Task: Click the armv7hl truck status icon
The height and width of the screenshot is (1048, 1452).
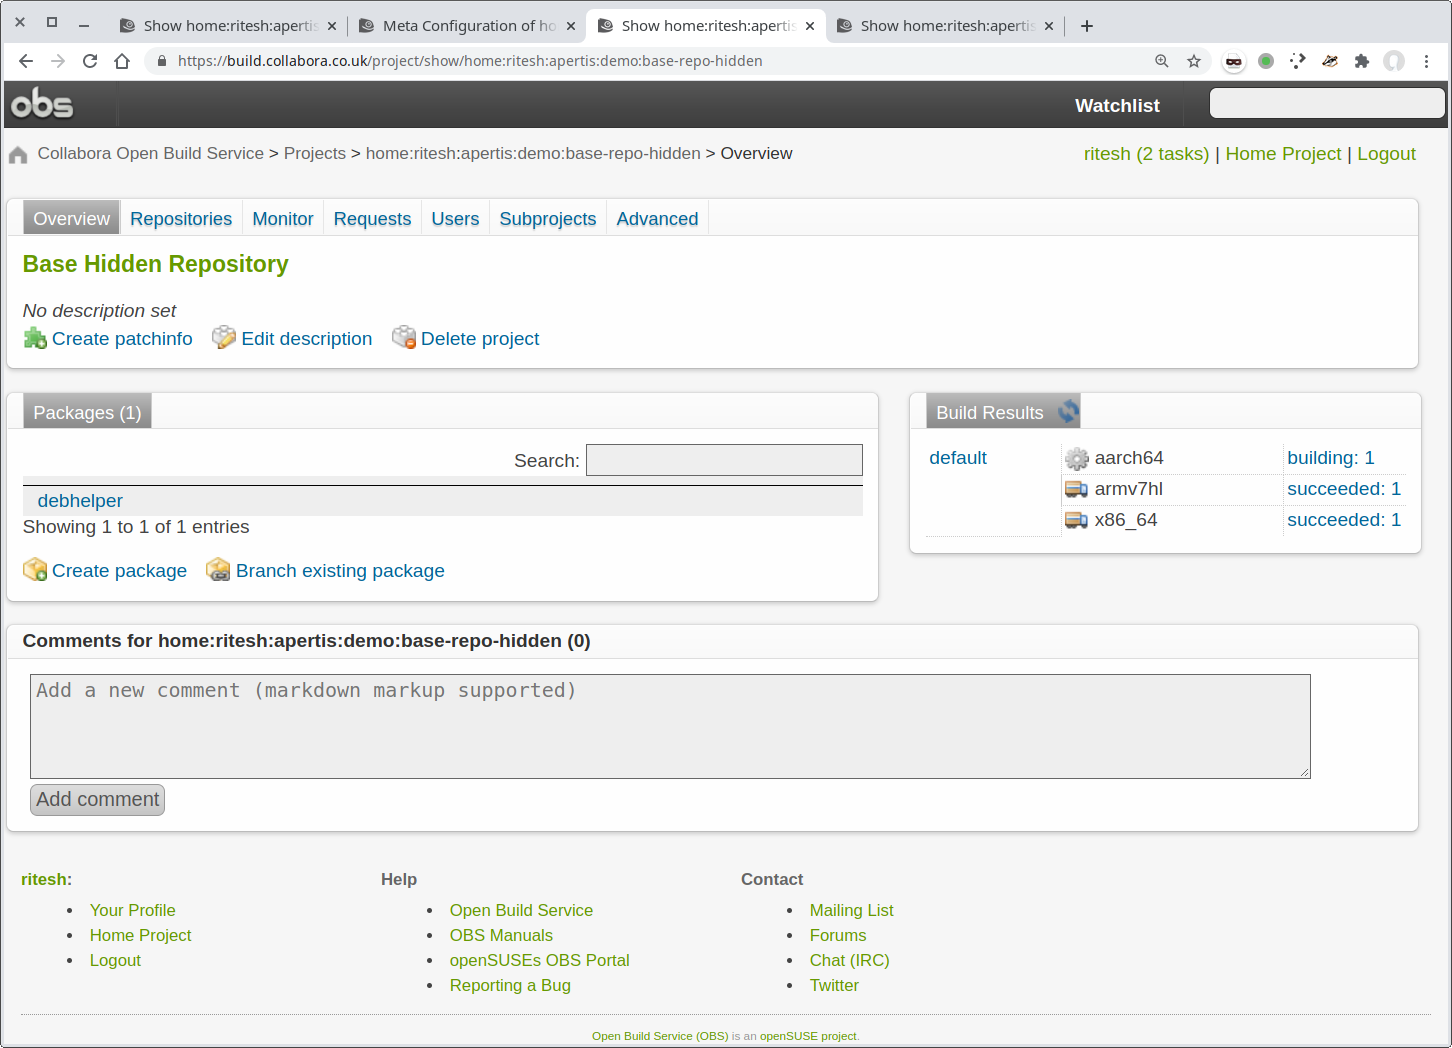Action: 1076,489
